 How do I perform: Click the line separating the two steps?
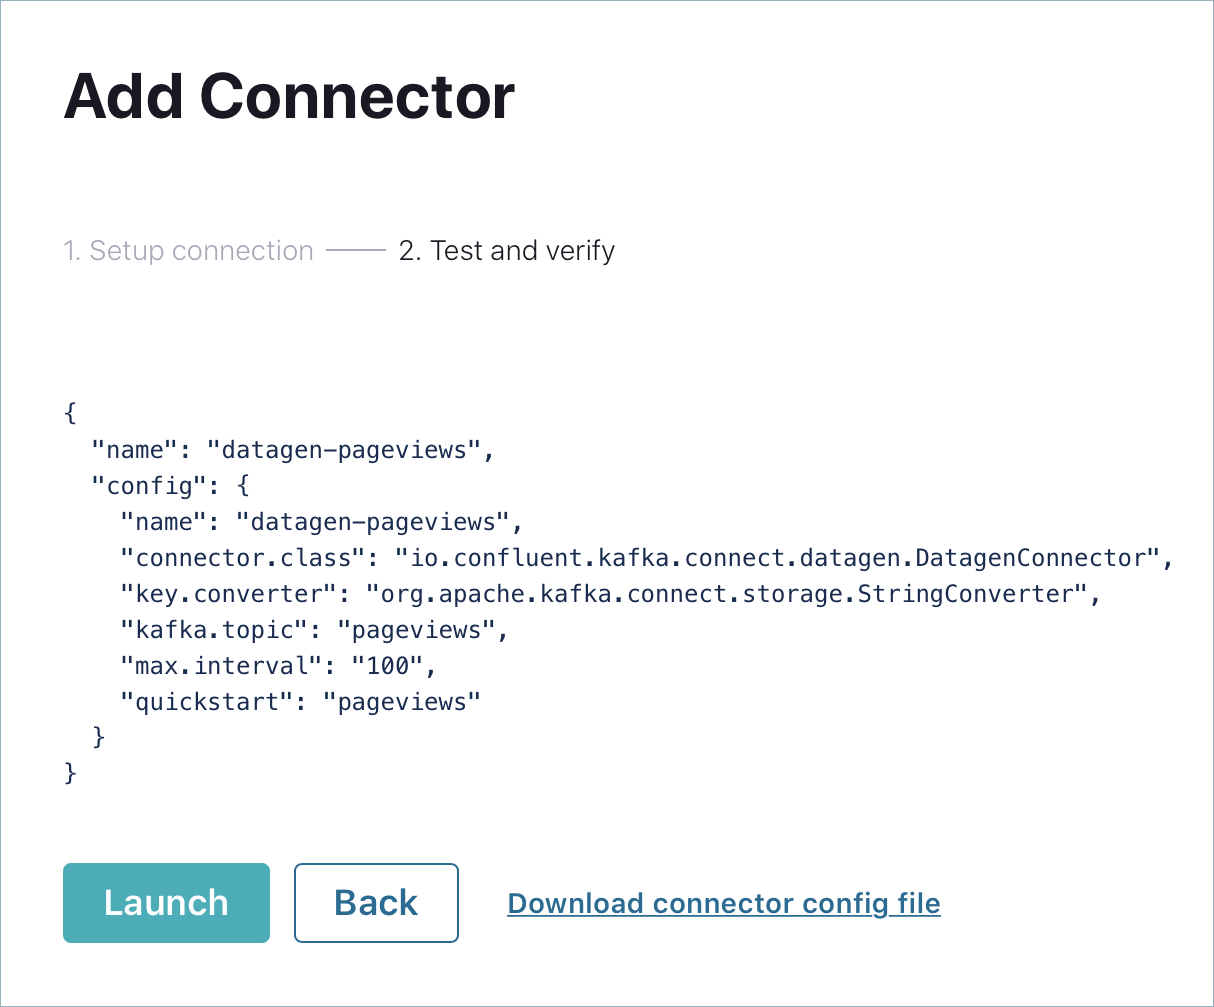[x=356, y=250]
